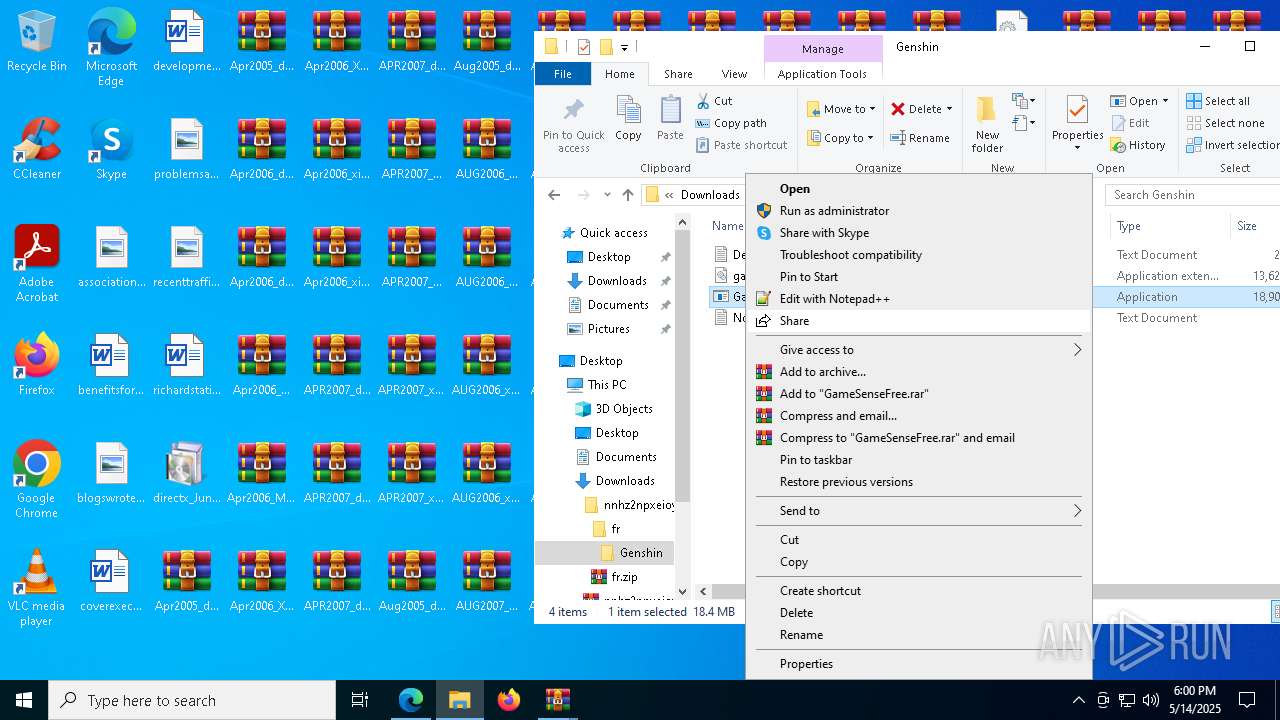Show hidden system tray icons

click(x=1078, y=700)
